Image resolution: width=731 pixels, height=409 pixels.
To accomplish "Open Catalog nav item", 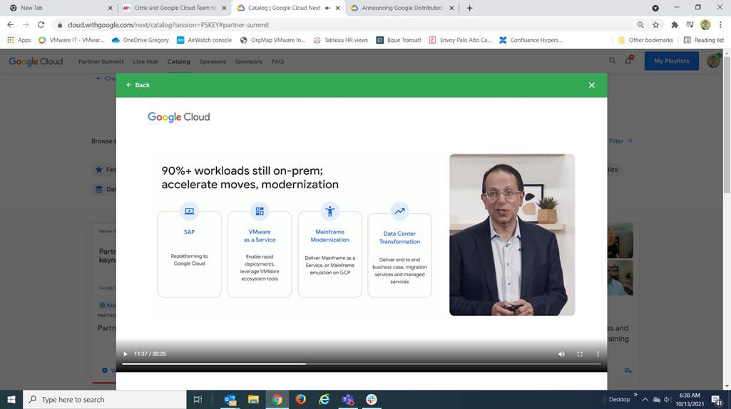I will pyautogui.click(x=179, y=62).
